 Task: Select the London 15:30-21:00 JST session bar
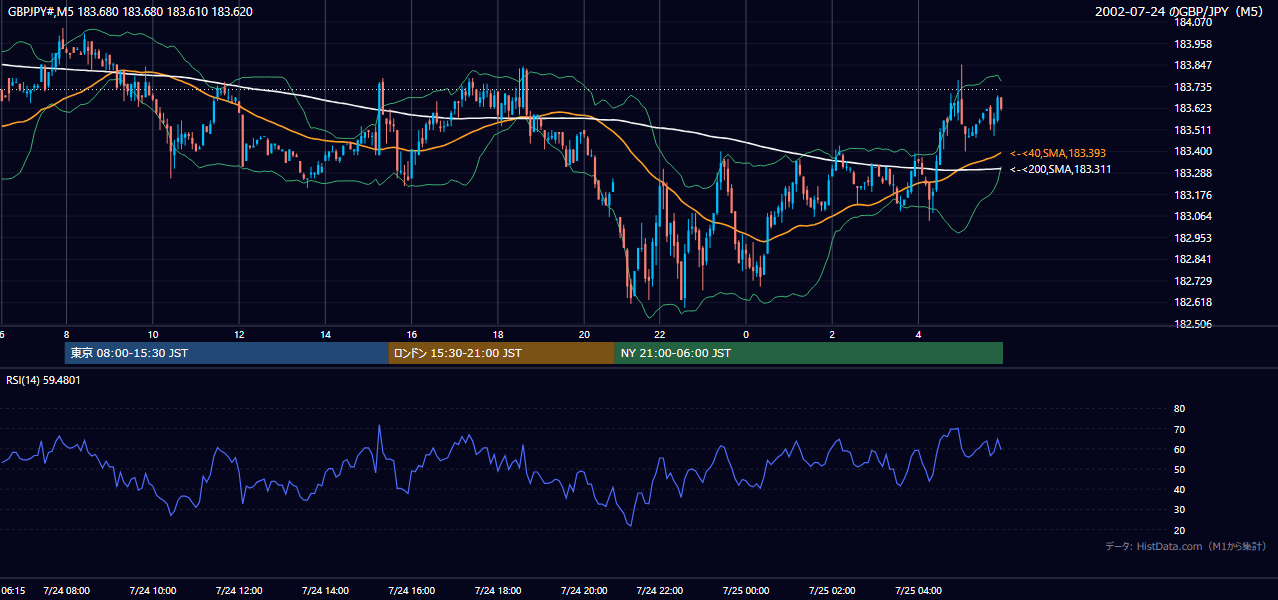[501, 353]
